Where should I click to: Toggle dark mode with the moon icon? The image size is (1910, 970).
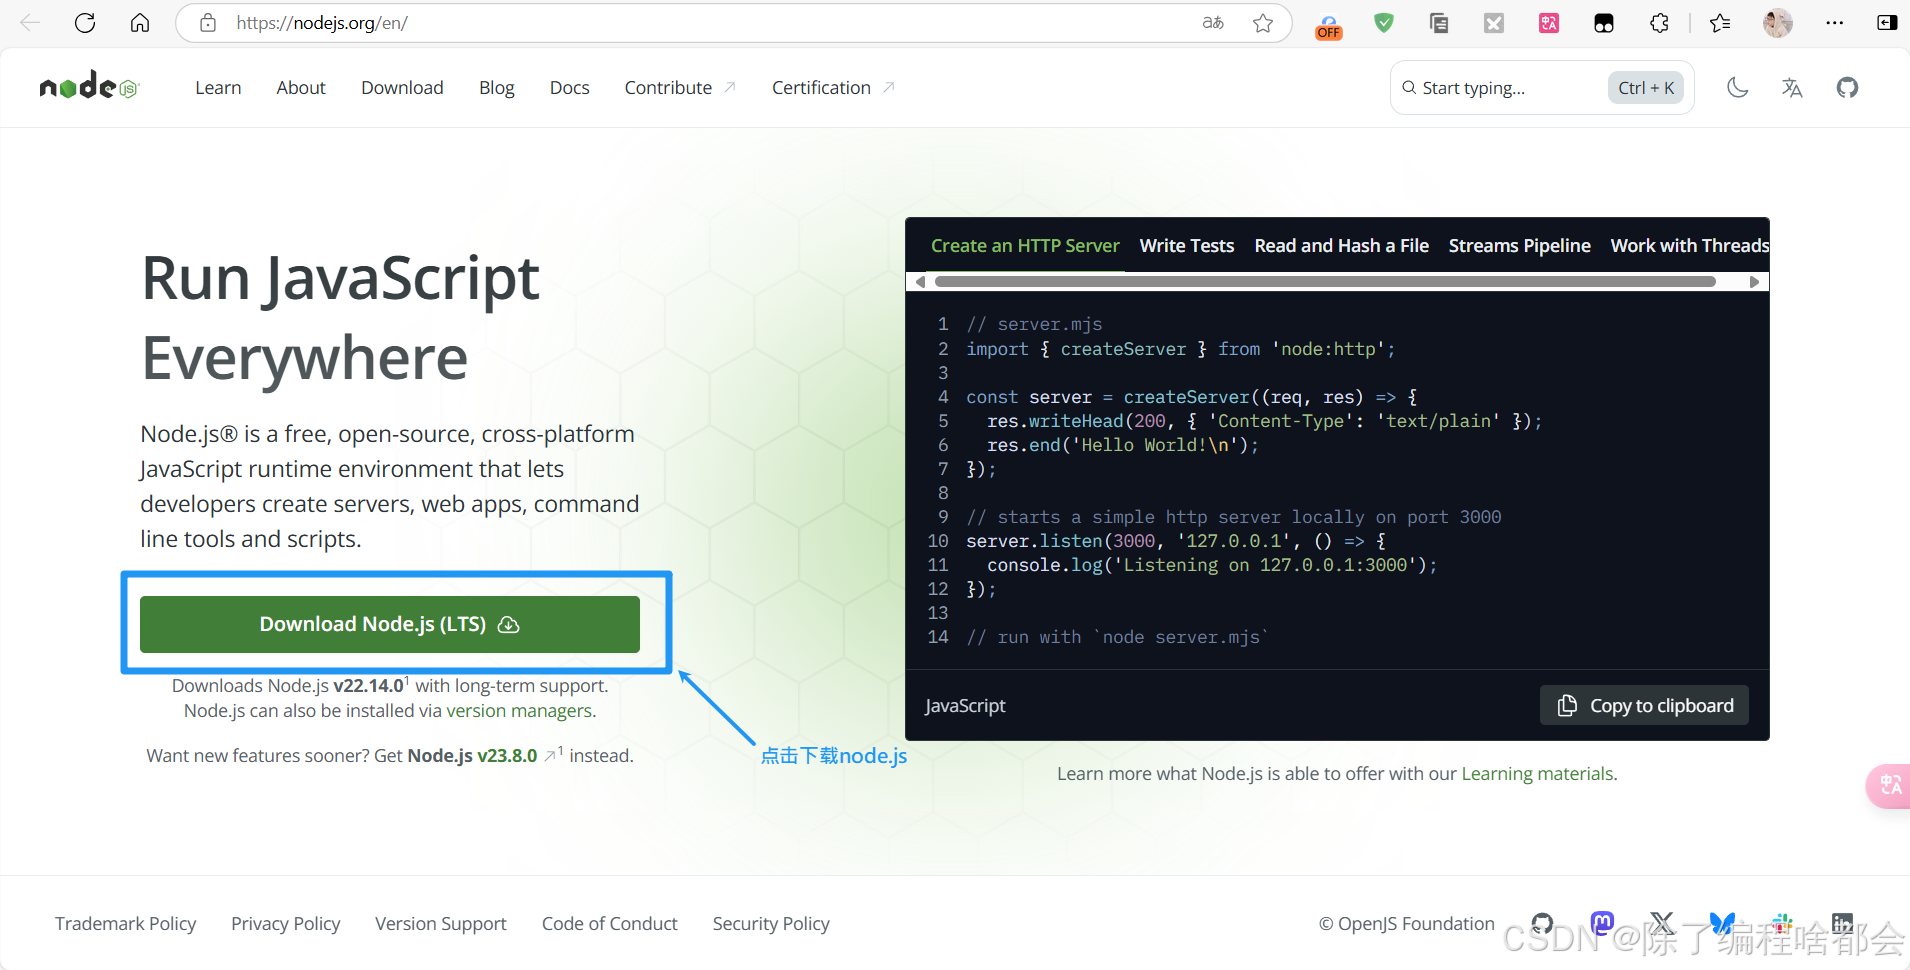[x=1738, y=88]
